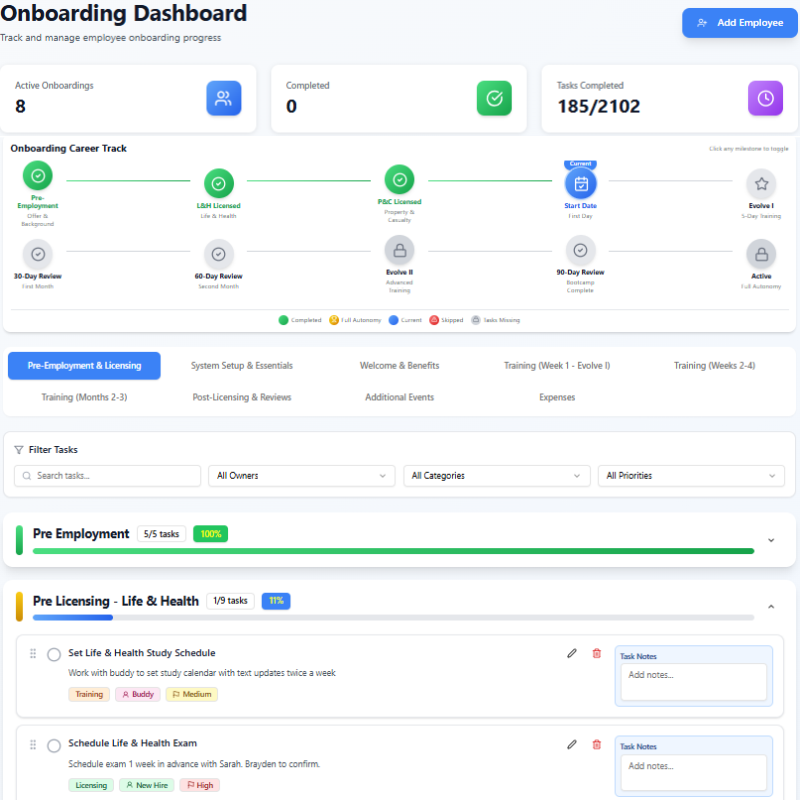Viewport: 800px width, 800px height.
Task: Click the Tasks Completed clock icon
Action: 765,98
